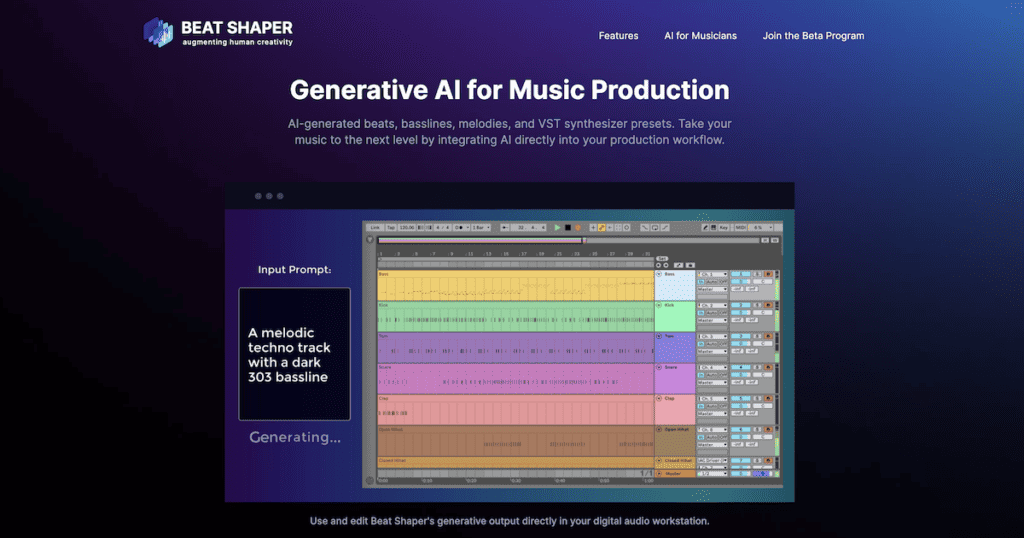Solo the Snare track
1024x538 pixels.
pos(757,367)
